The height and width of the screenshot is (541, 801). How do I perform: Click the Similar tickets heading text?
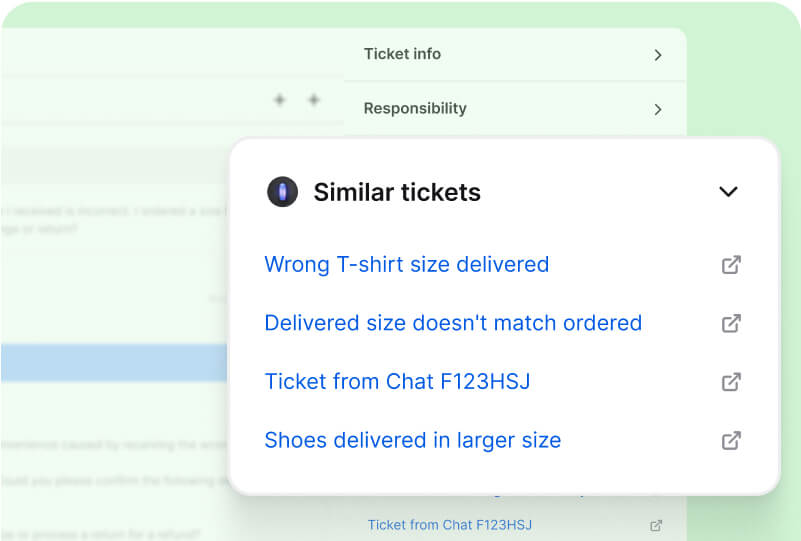[397, 192]
